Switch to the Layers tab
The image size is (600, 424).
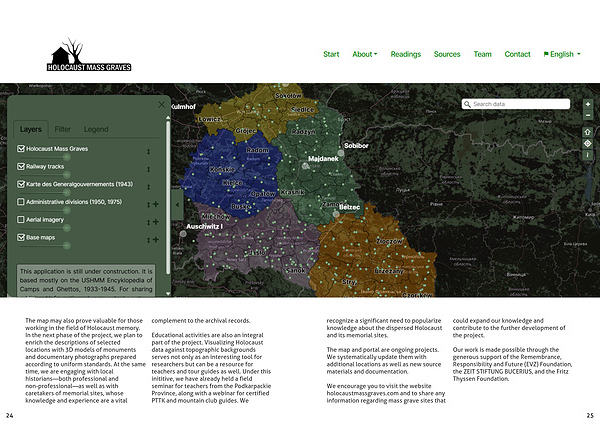pyautogui.click(x=31, y=129)
